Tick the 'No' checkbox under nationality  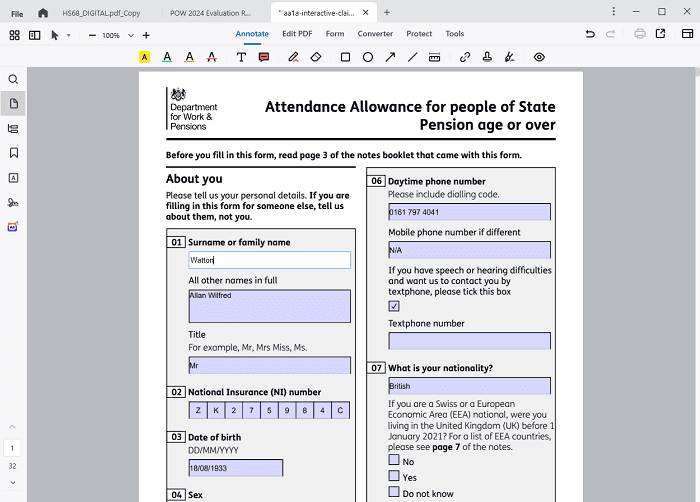coord(394,461)
